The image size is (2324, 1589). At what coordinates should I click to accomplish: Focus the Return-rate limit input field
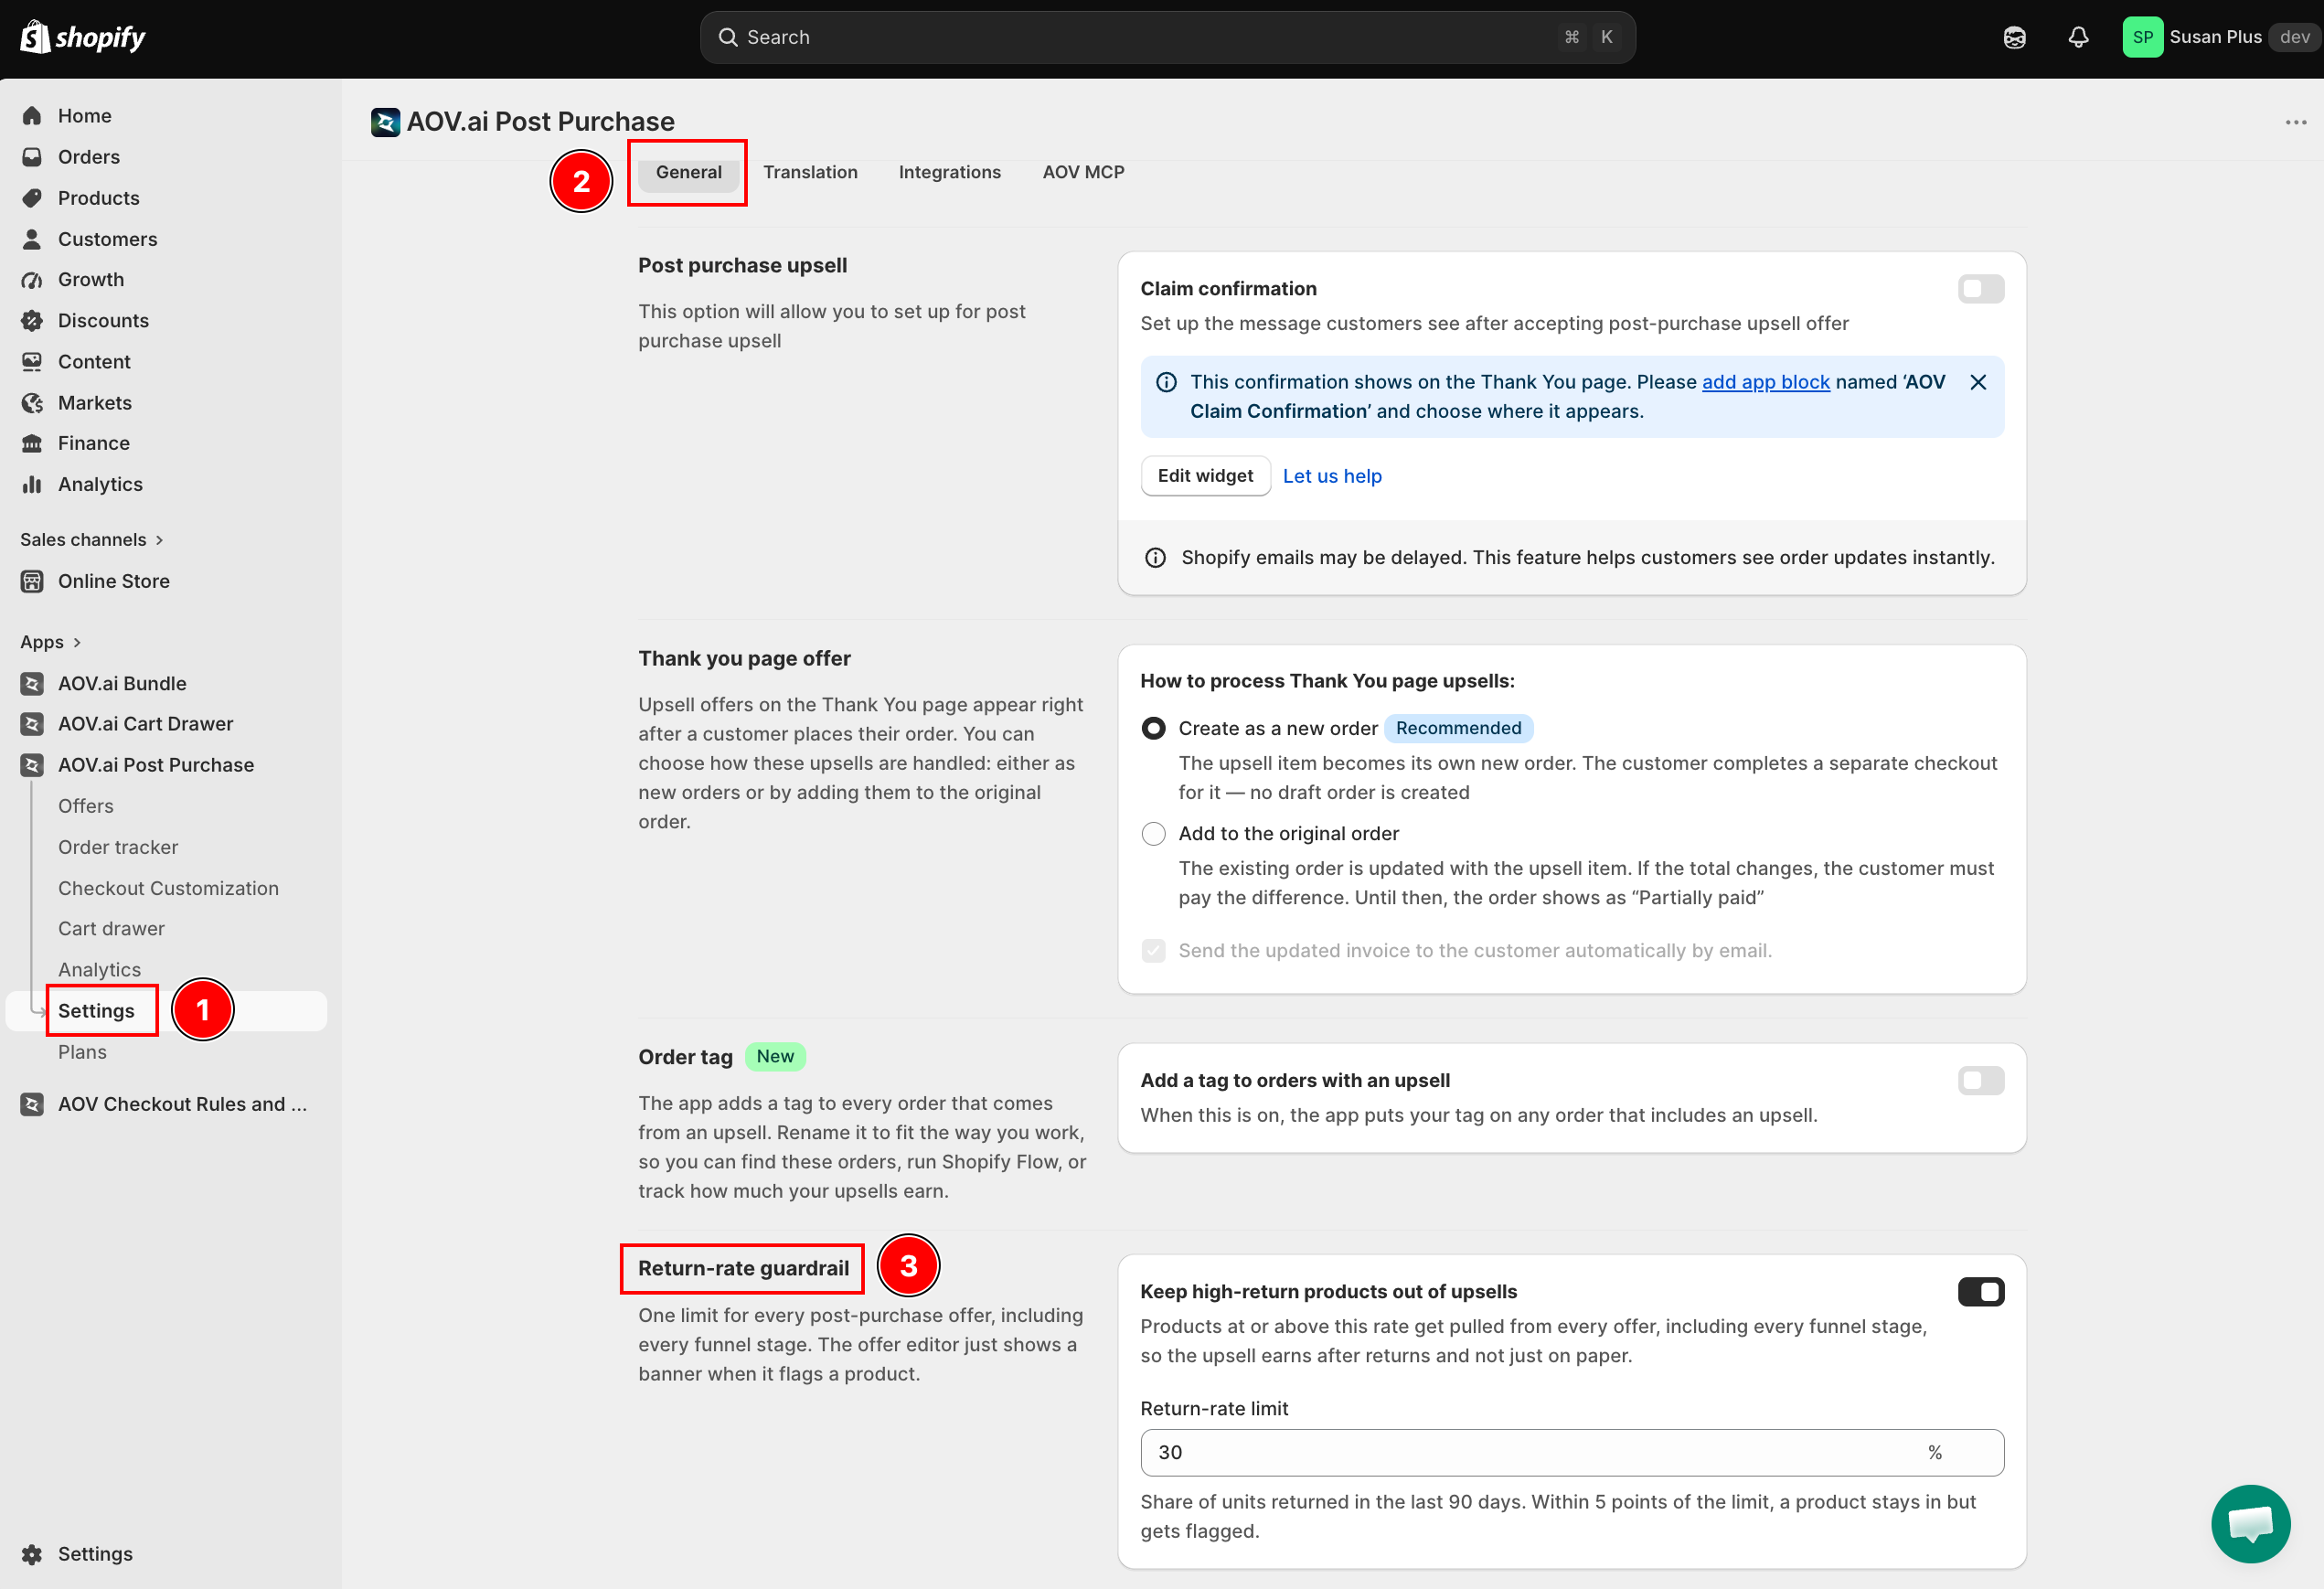pos(1571,1453)
